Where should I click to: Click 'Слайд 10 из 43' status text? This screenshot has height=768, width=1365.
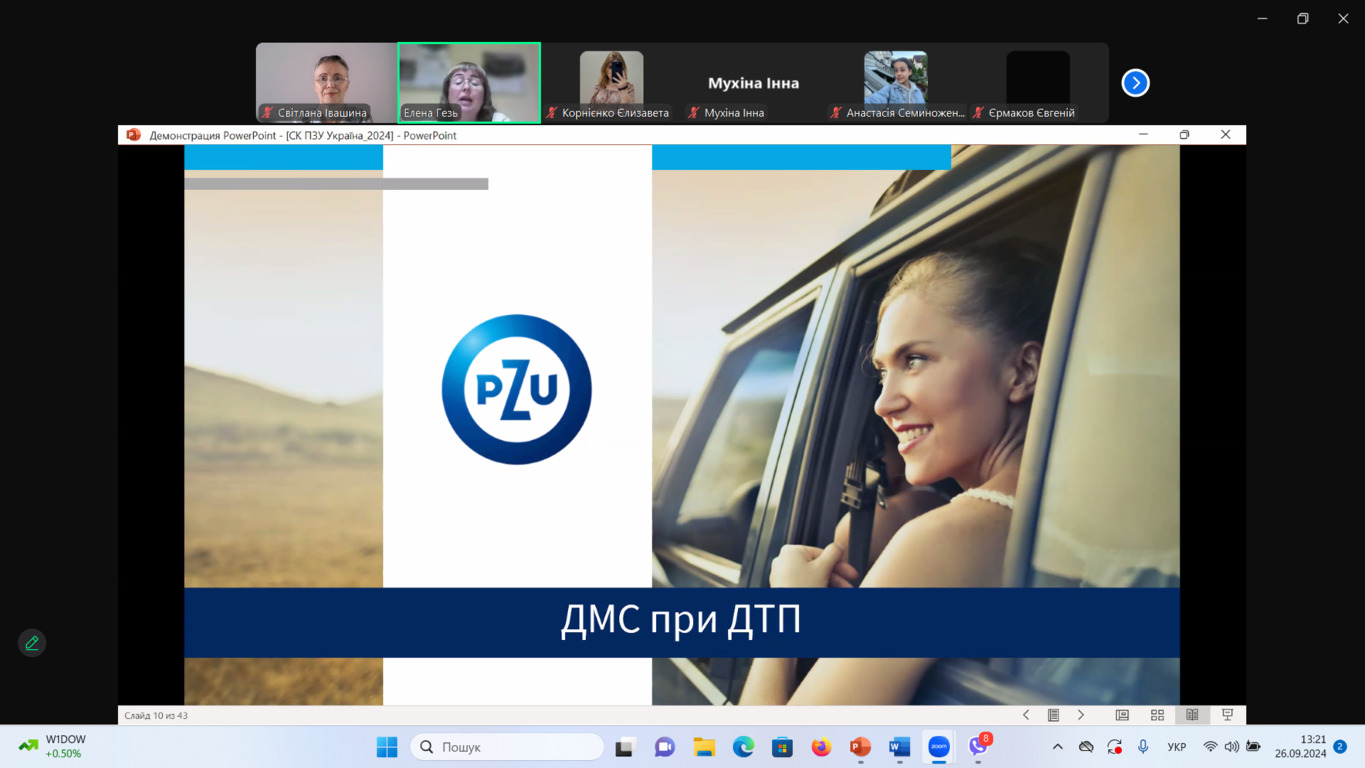(156, 716)
